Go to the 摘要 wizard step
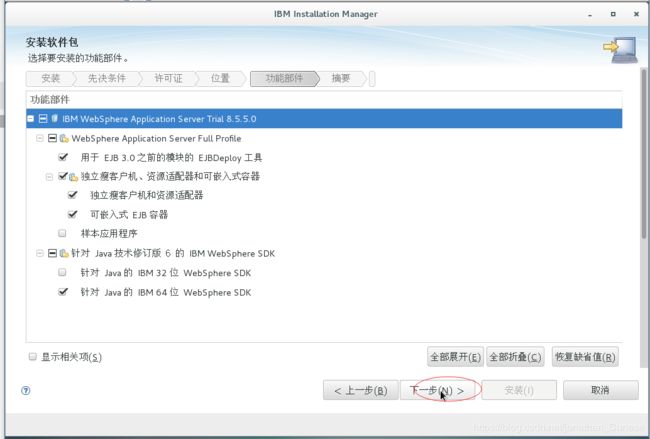The width and height of the screenshot is (650, 439). point(341,78)
